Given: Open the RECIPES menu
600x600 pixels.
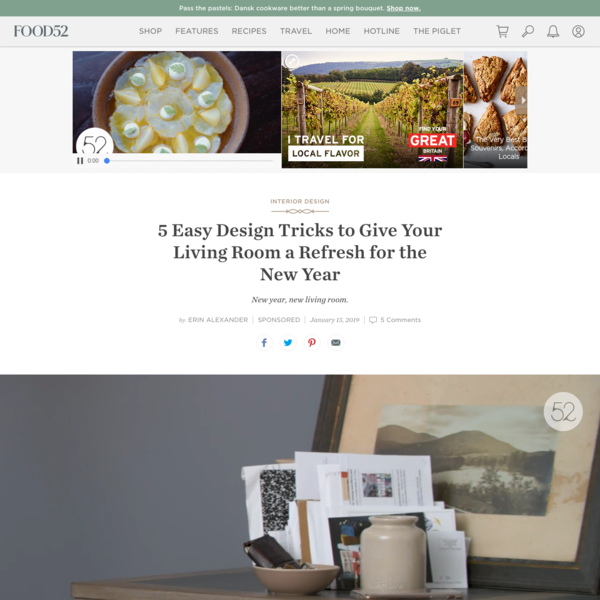Looking at the screenshot, I should [249, 31].
